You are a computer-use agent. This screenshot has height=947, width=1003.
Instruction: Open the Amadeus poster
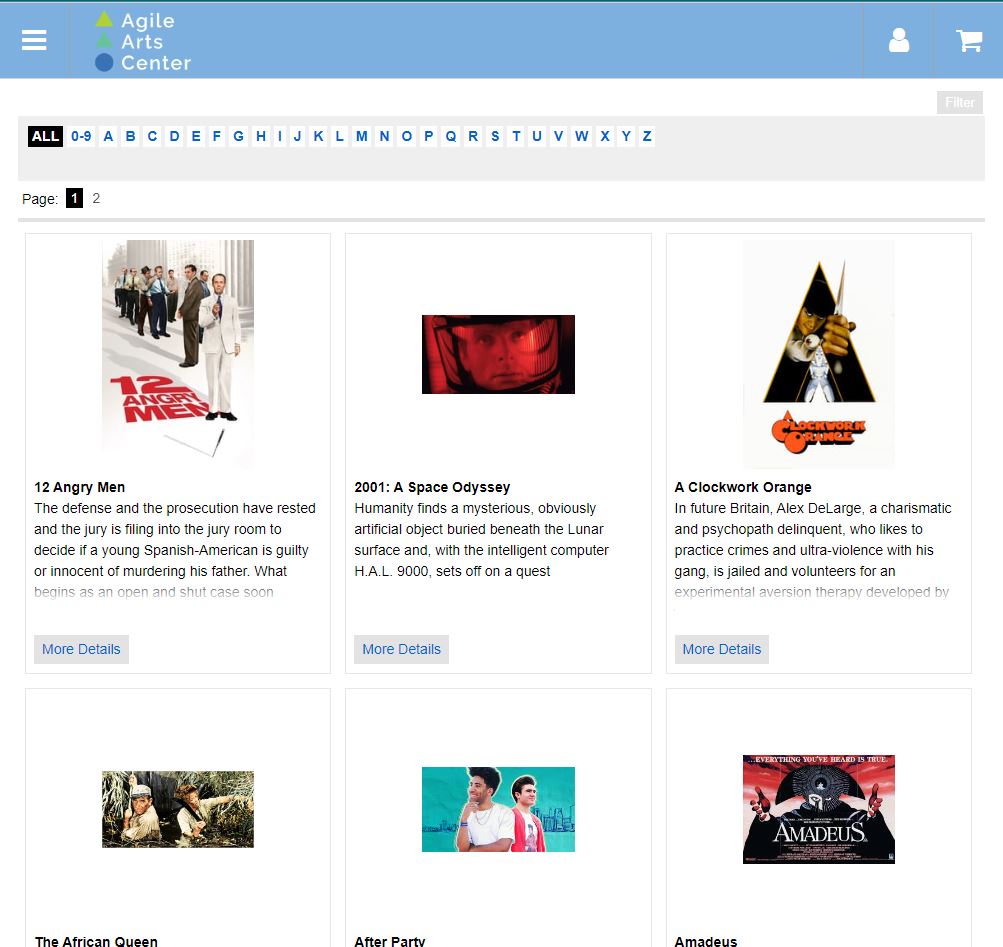[819, 809]
